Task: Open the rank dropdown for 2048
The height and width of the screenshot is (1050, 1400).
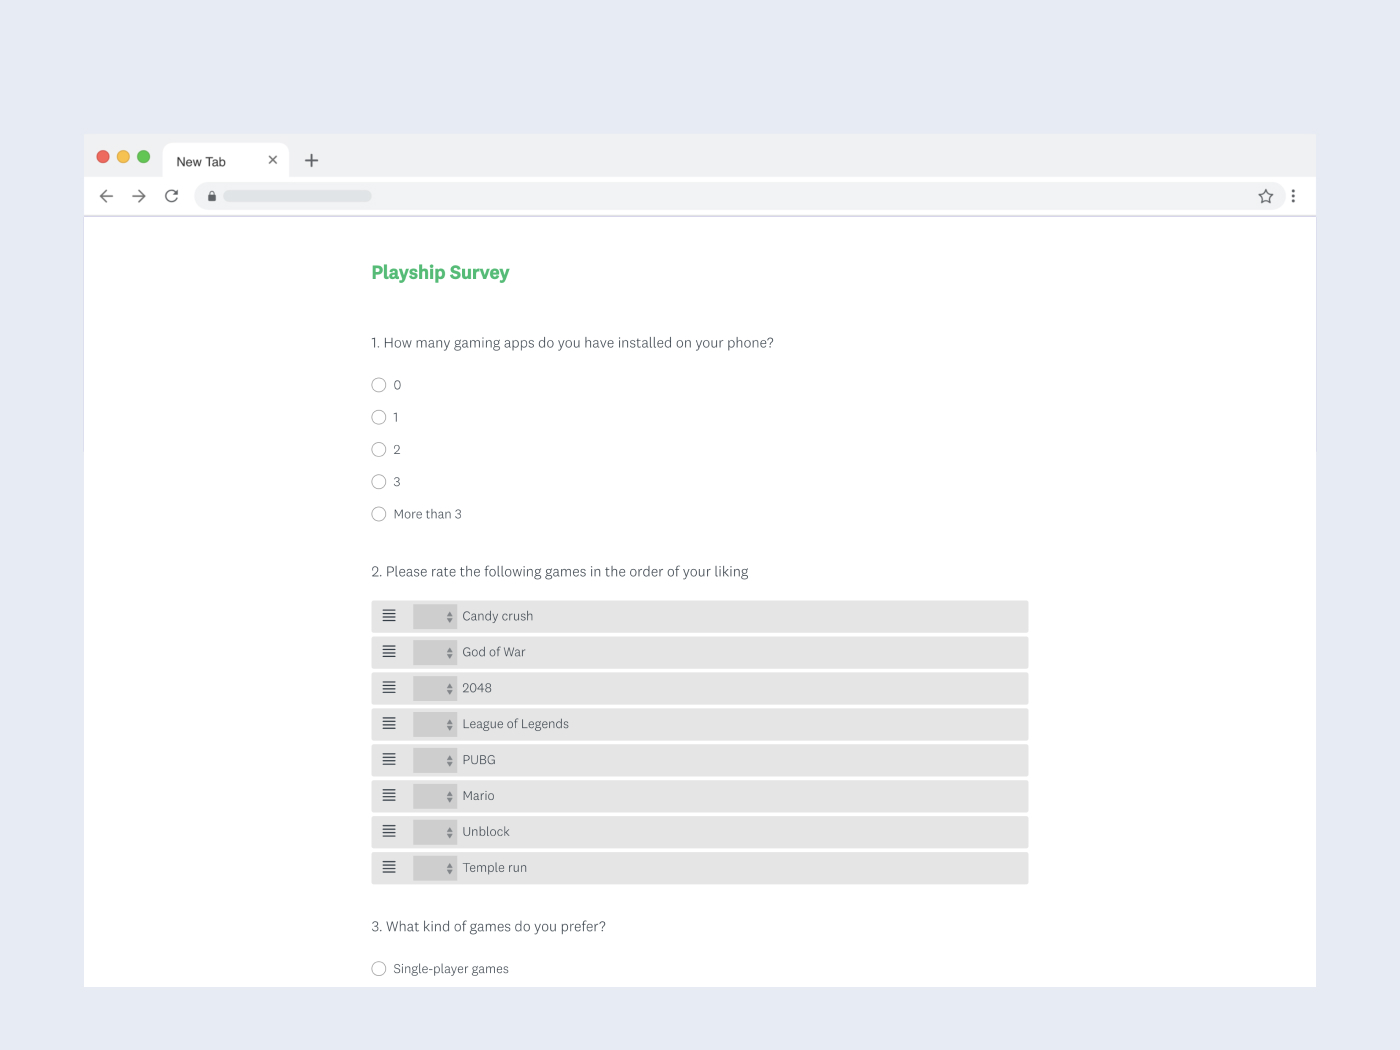Action: [435, 689]
